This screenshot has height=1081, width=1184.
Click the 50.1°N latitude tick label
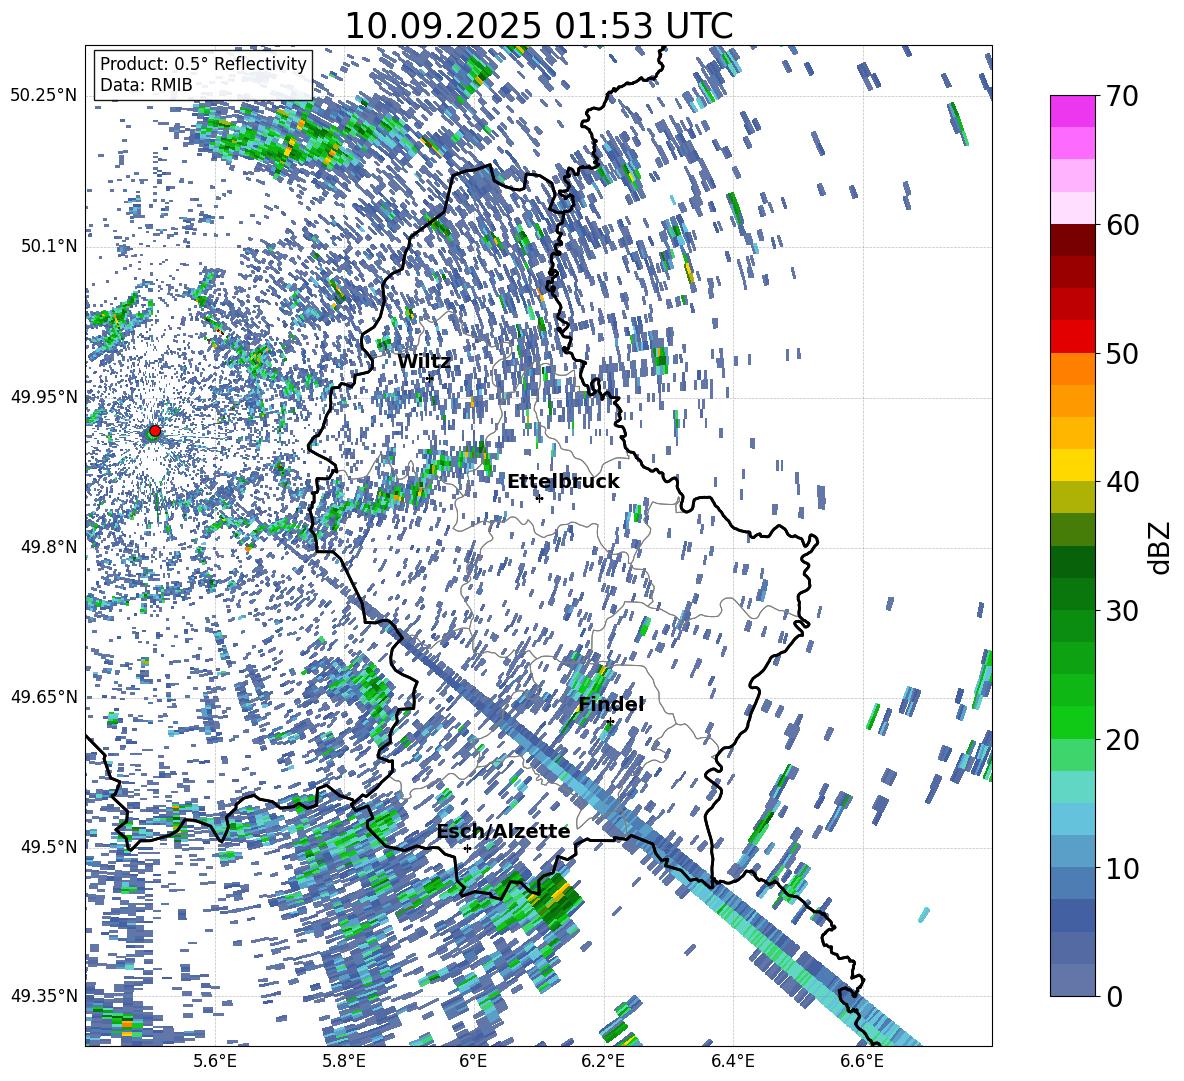48,246
